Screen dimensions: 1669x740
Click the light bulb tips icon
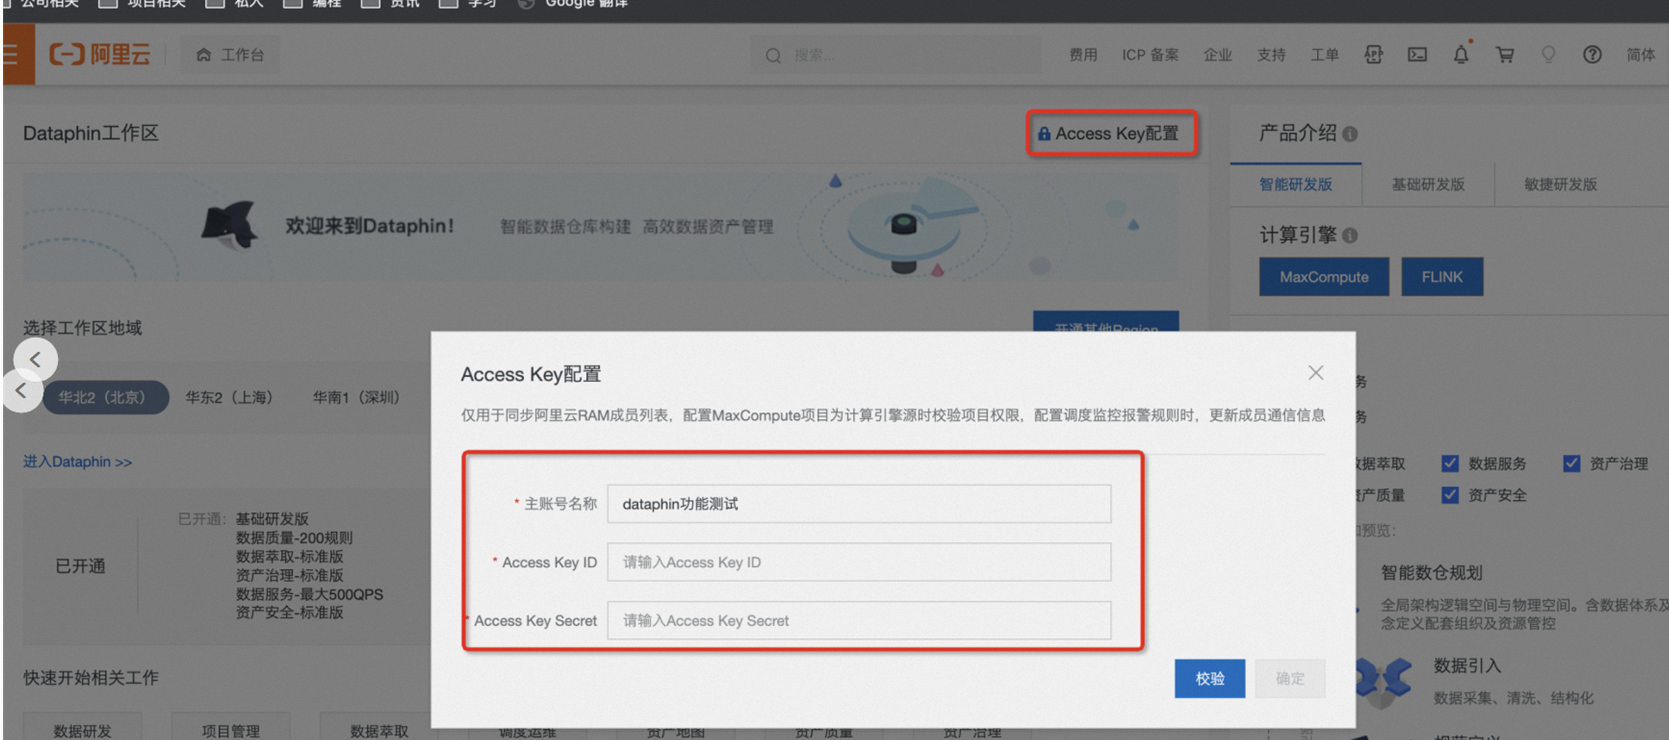pyautogui.click(x=1548, y=55)
